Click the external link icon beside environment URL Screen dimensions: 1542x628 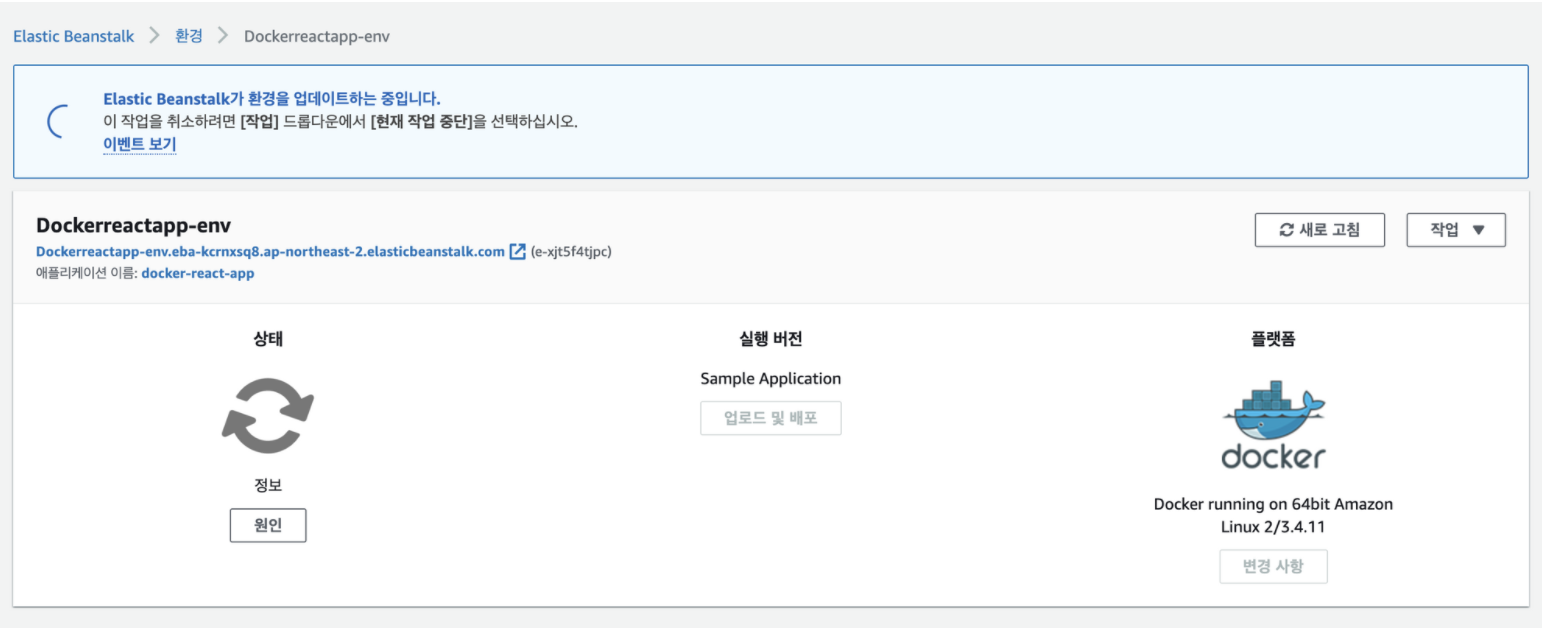[517, 252]
